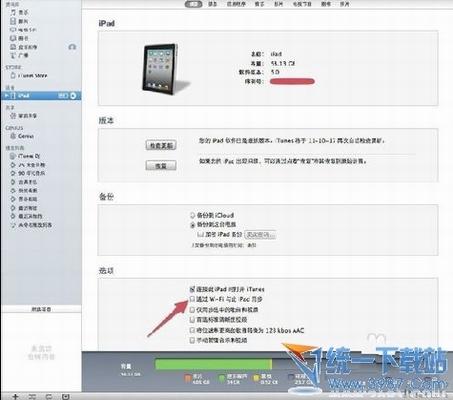Show or hide the artwork viewer icon

coord(66,396)
